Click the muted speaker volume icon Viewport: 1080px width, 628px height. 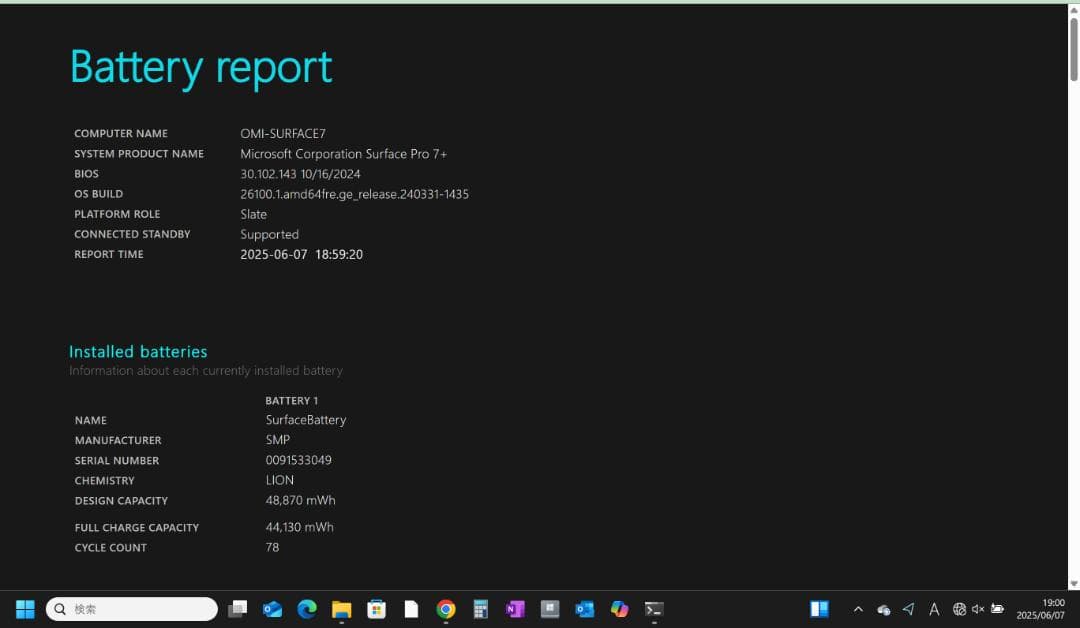tap(977, 609)
